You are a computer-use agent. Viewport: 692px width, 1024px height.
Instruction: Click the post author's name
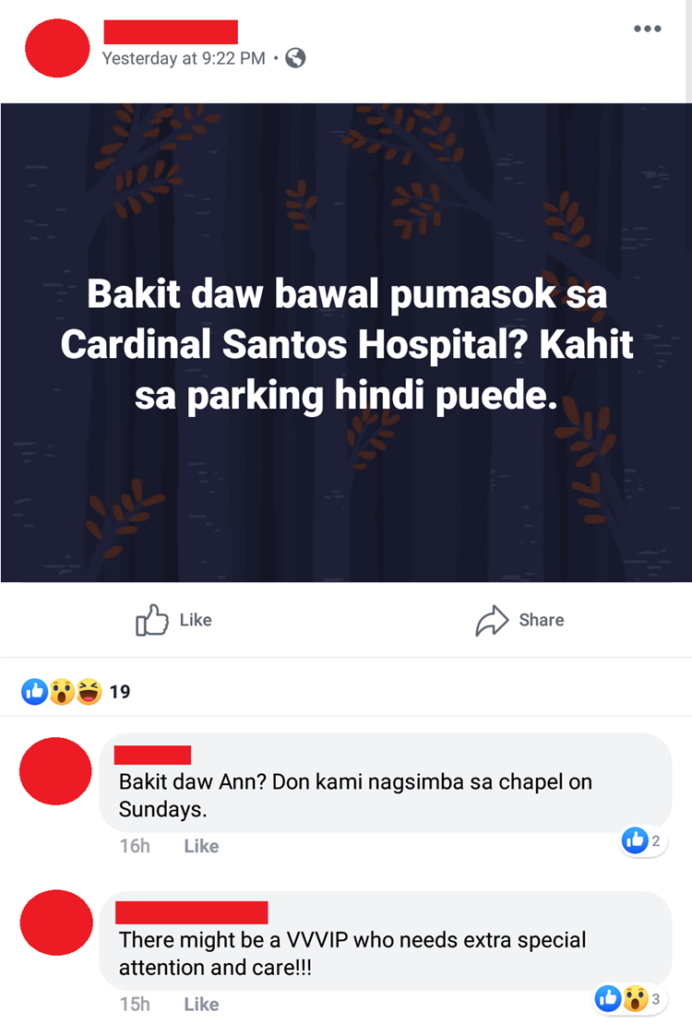[x=170, y=32]
